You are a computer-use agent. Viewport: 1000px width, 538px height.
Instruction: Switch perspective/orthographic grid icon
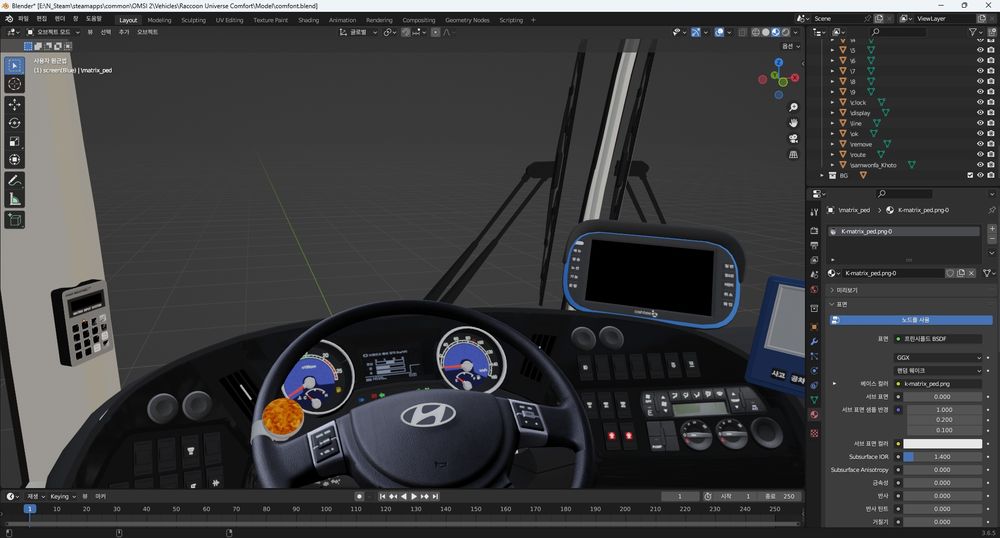tap(793, 154)
